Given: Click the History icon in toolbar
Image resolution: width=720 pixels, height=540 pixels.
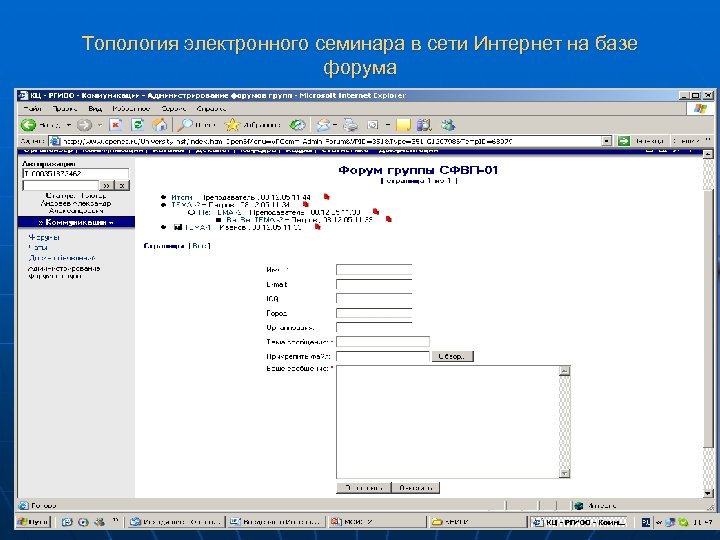Looking at the screenshot, I should 298,125.
